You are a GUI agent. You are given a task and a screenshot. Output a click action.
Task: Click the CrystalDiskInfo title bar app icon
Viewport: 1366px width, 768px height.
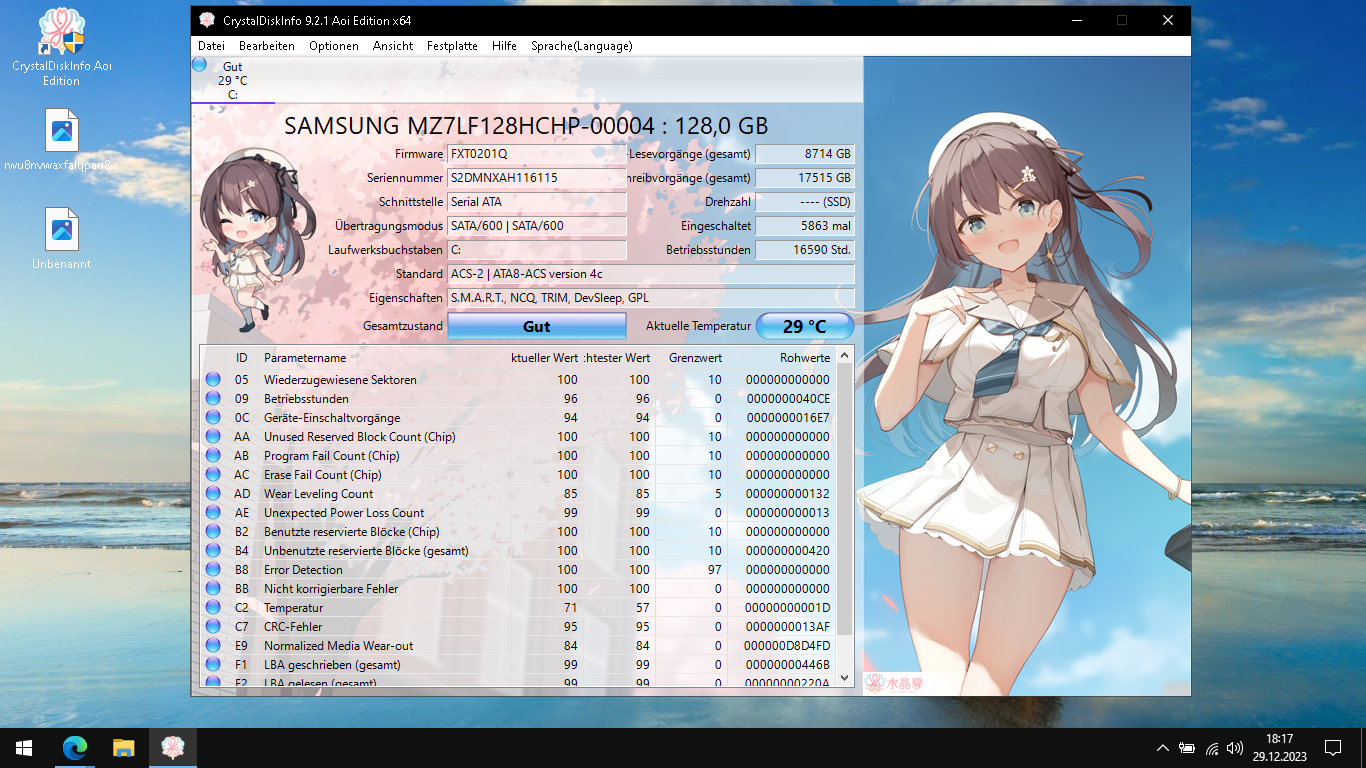pos(207,20)
